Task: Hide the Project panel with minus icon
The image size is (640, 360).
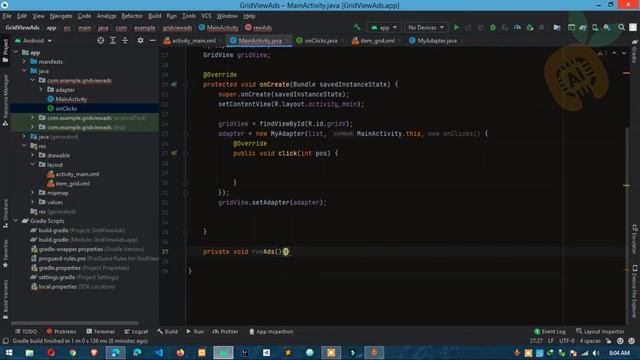Action: point(152,40)
